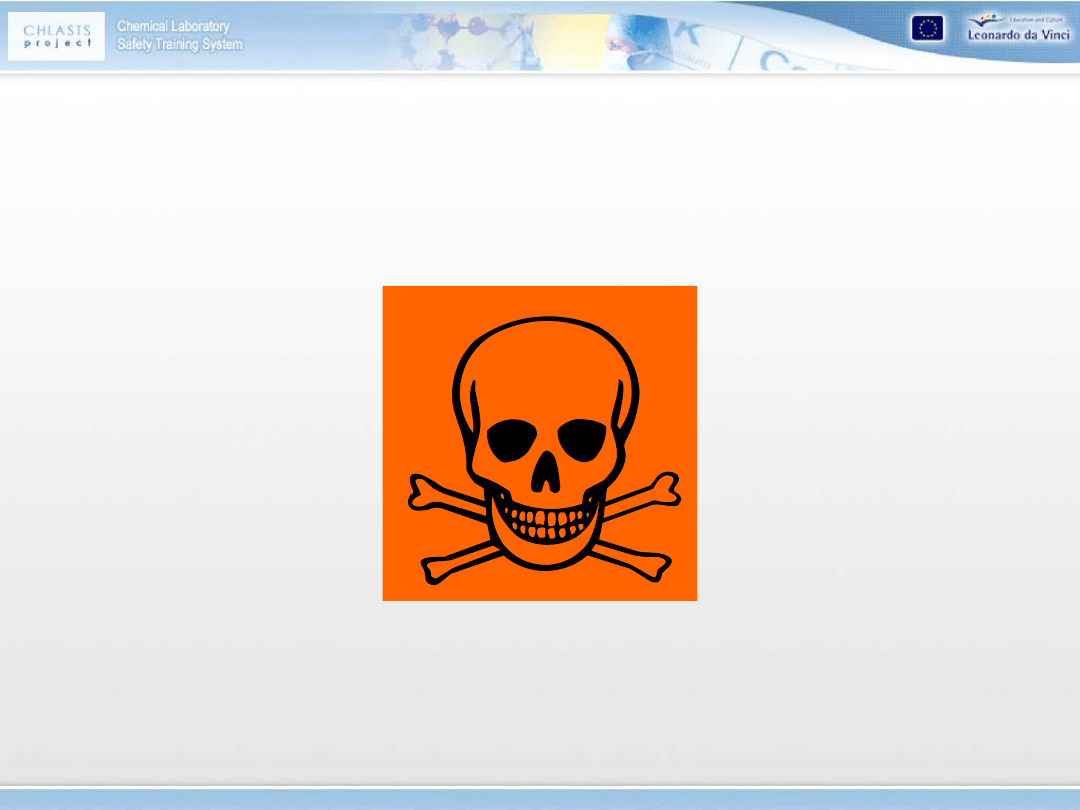Click the lower-left crossbone end
This screenshot has width=1080, height=810.
[437, 569]
